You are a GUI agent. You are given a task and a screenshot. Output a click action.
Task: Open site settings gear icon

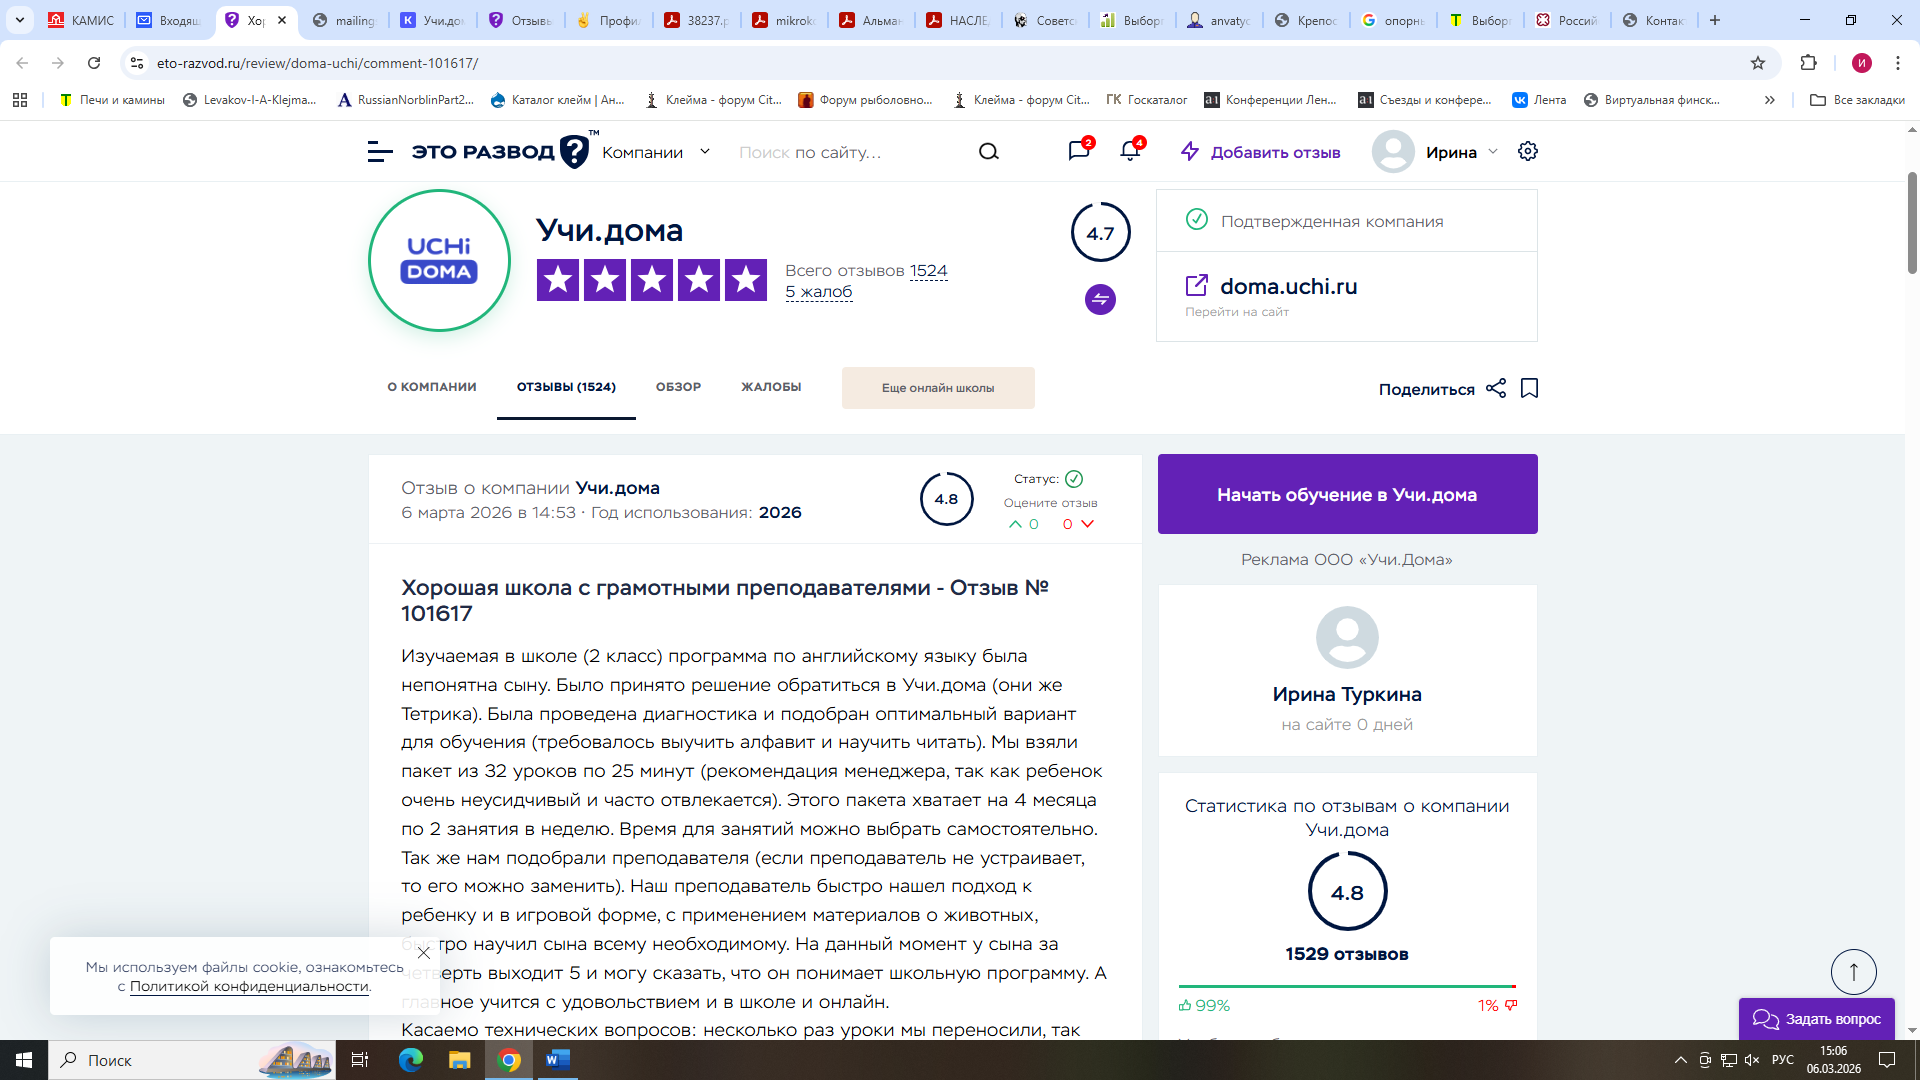1527,151
